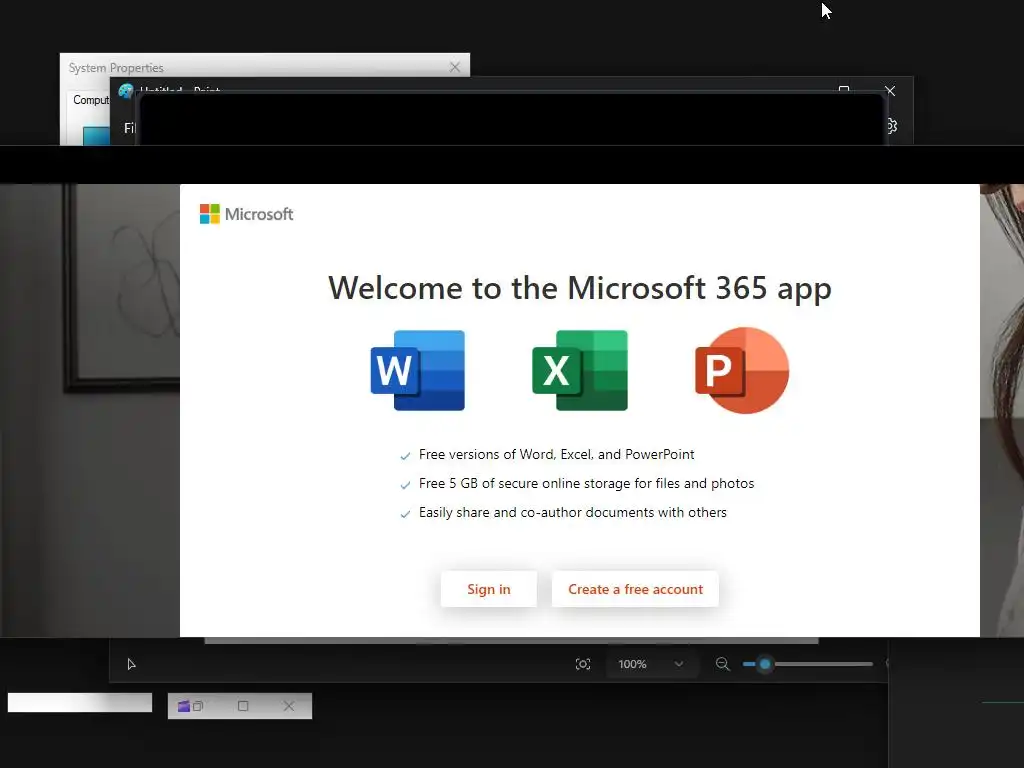The height and width of the screenshot is (768, 1024).
Task: Close the Paint window
Action: (x=890, y=91)
